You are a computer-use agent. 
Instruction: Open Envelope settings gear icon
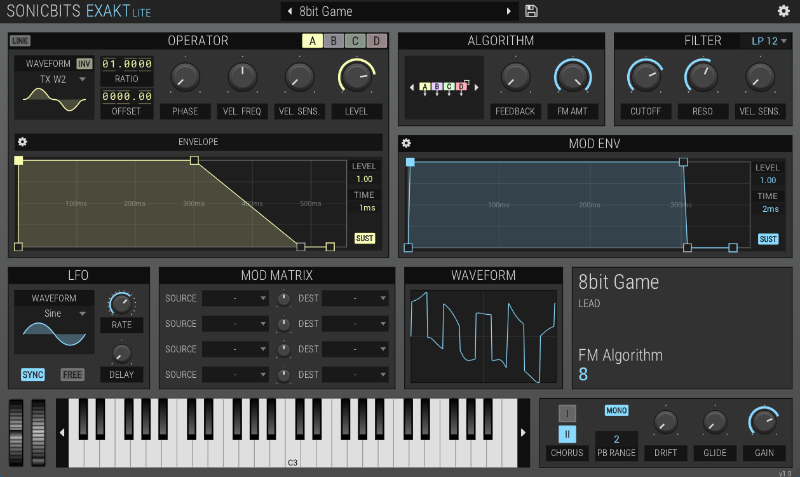click(x=23, y=142)
